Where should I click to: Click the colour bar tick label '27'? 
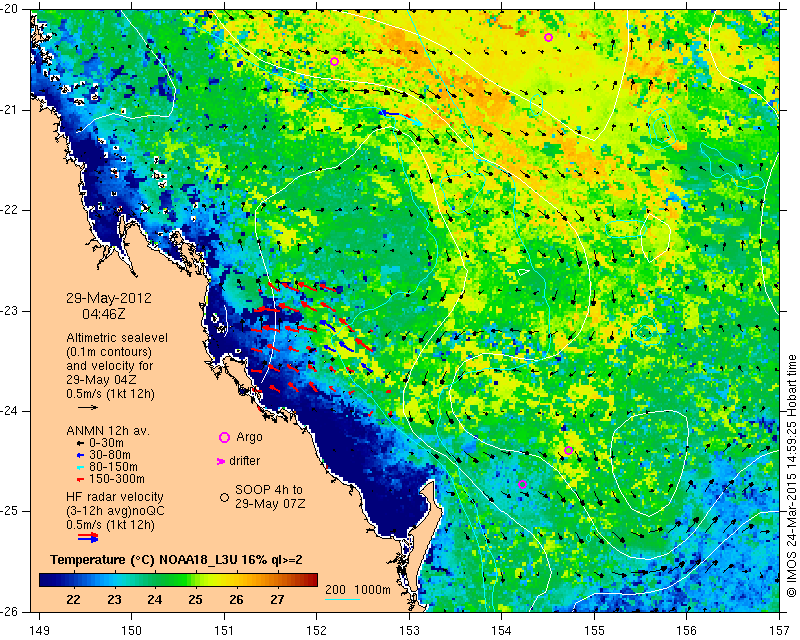tap(277, 599)
